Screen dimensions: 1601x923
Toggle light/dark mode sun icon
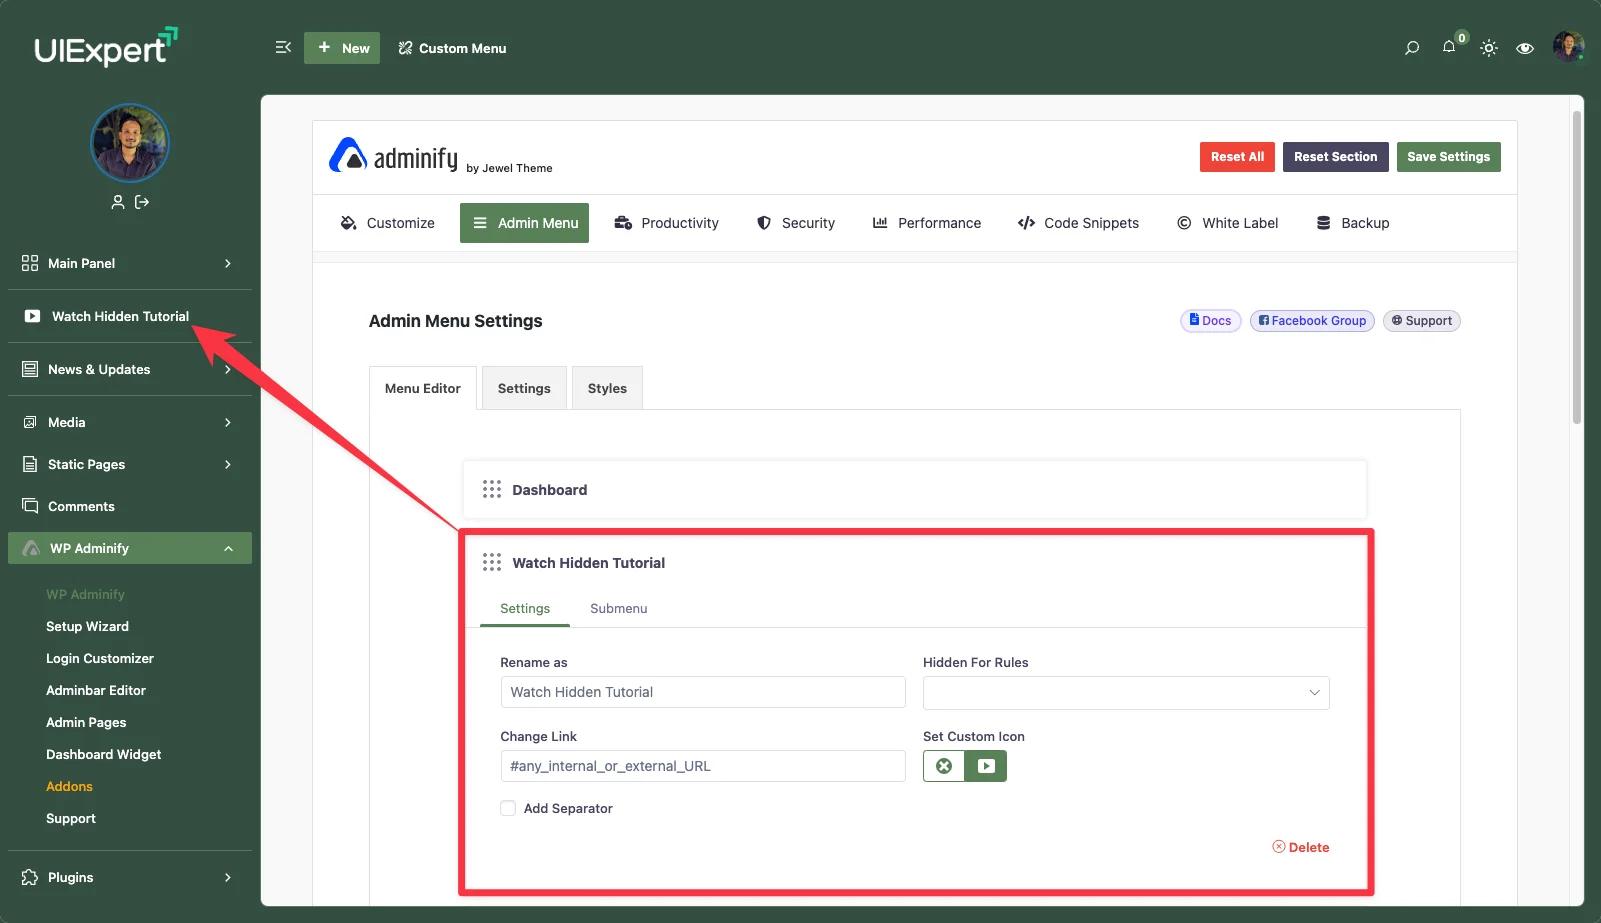(1489, 48)
